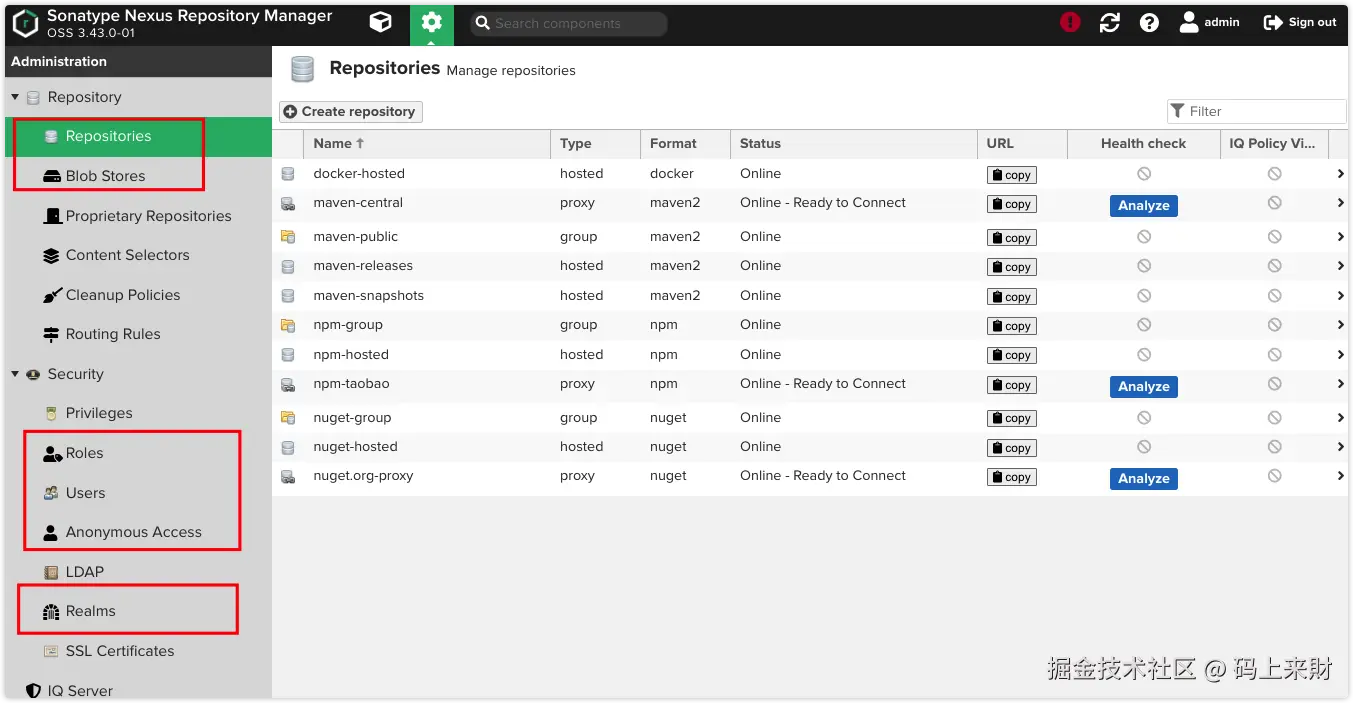Click the admin username label
This screenshot has height=703, width=1353.
click(x=1222, y=22)
